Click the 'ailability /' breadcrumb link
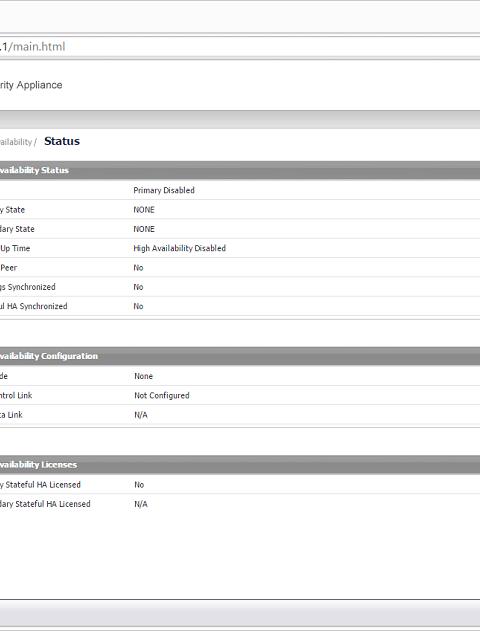 tap(19, 142)
